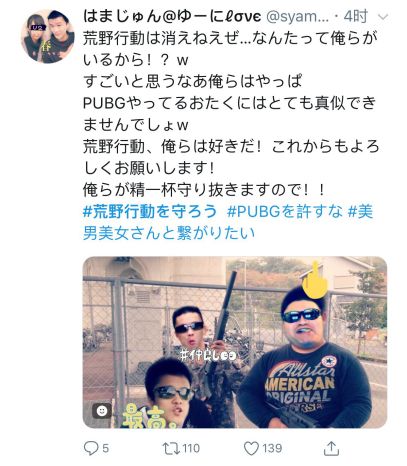Like the tweet with the heart icon
This screenshot has width=407, height=466.
click(x=251, y=448)
